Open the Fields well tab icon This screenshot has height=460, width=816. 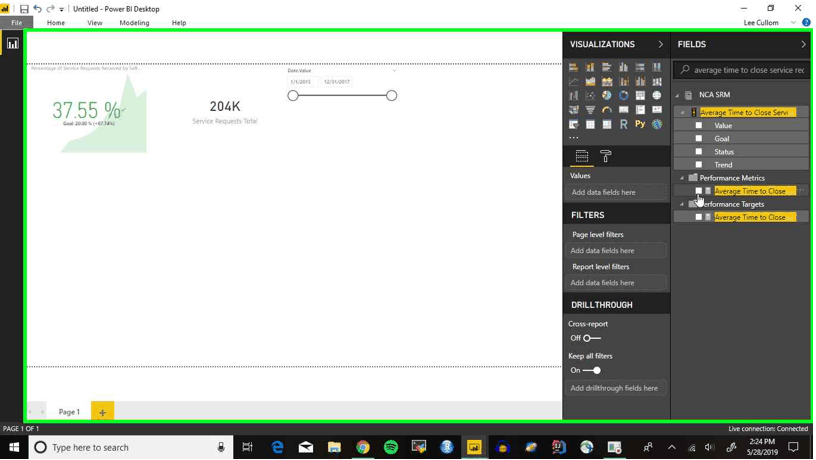[582, 156]
